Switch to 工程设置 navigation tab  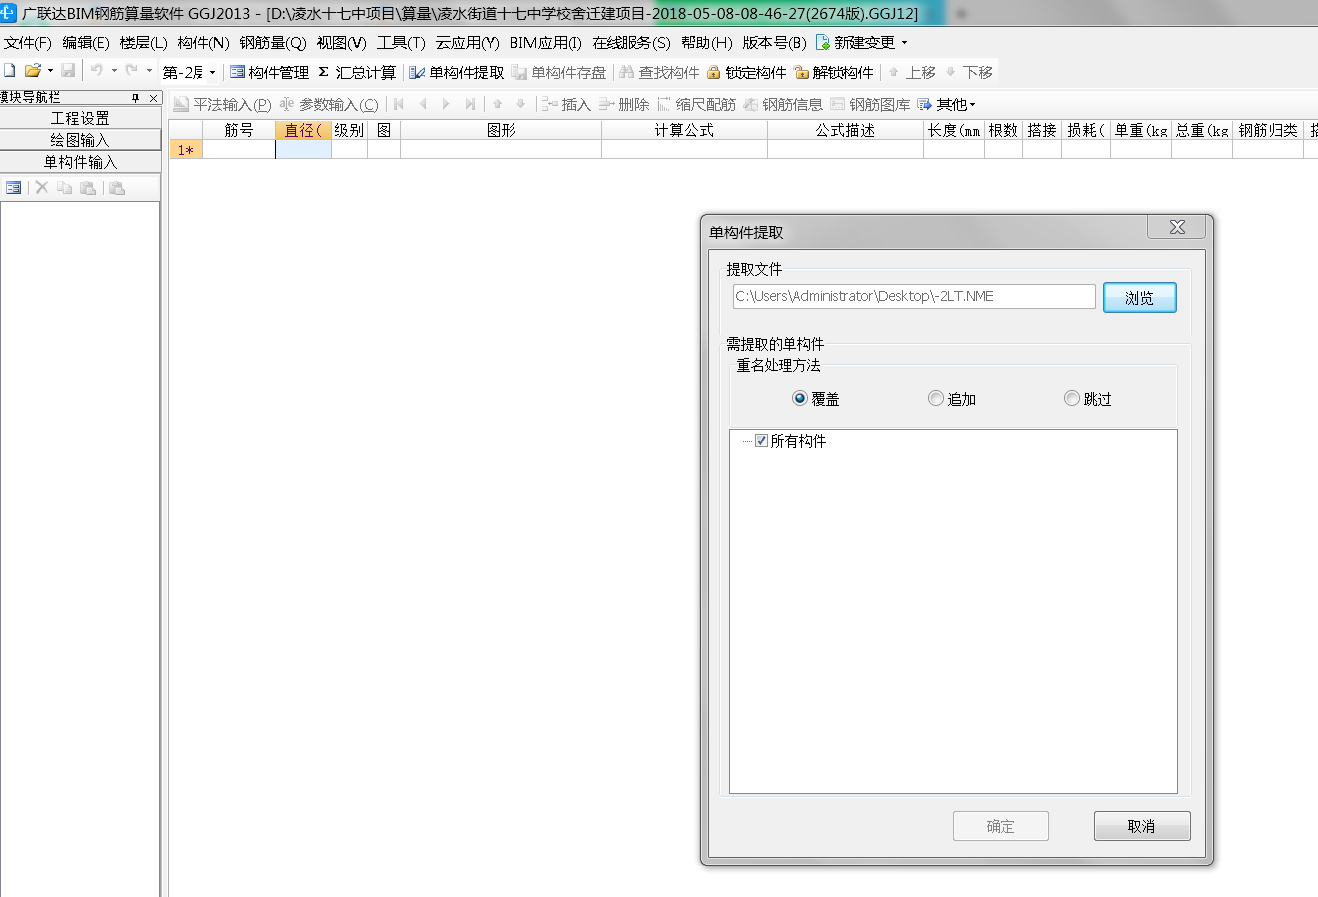click(x=80, y=118)
